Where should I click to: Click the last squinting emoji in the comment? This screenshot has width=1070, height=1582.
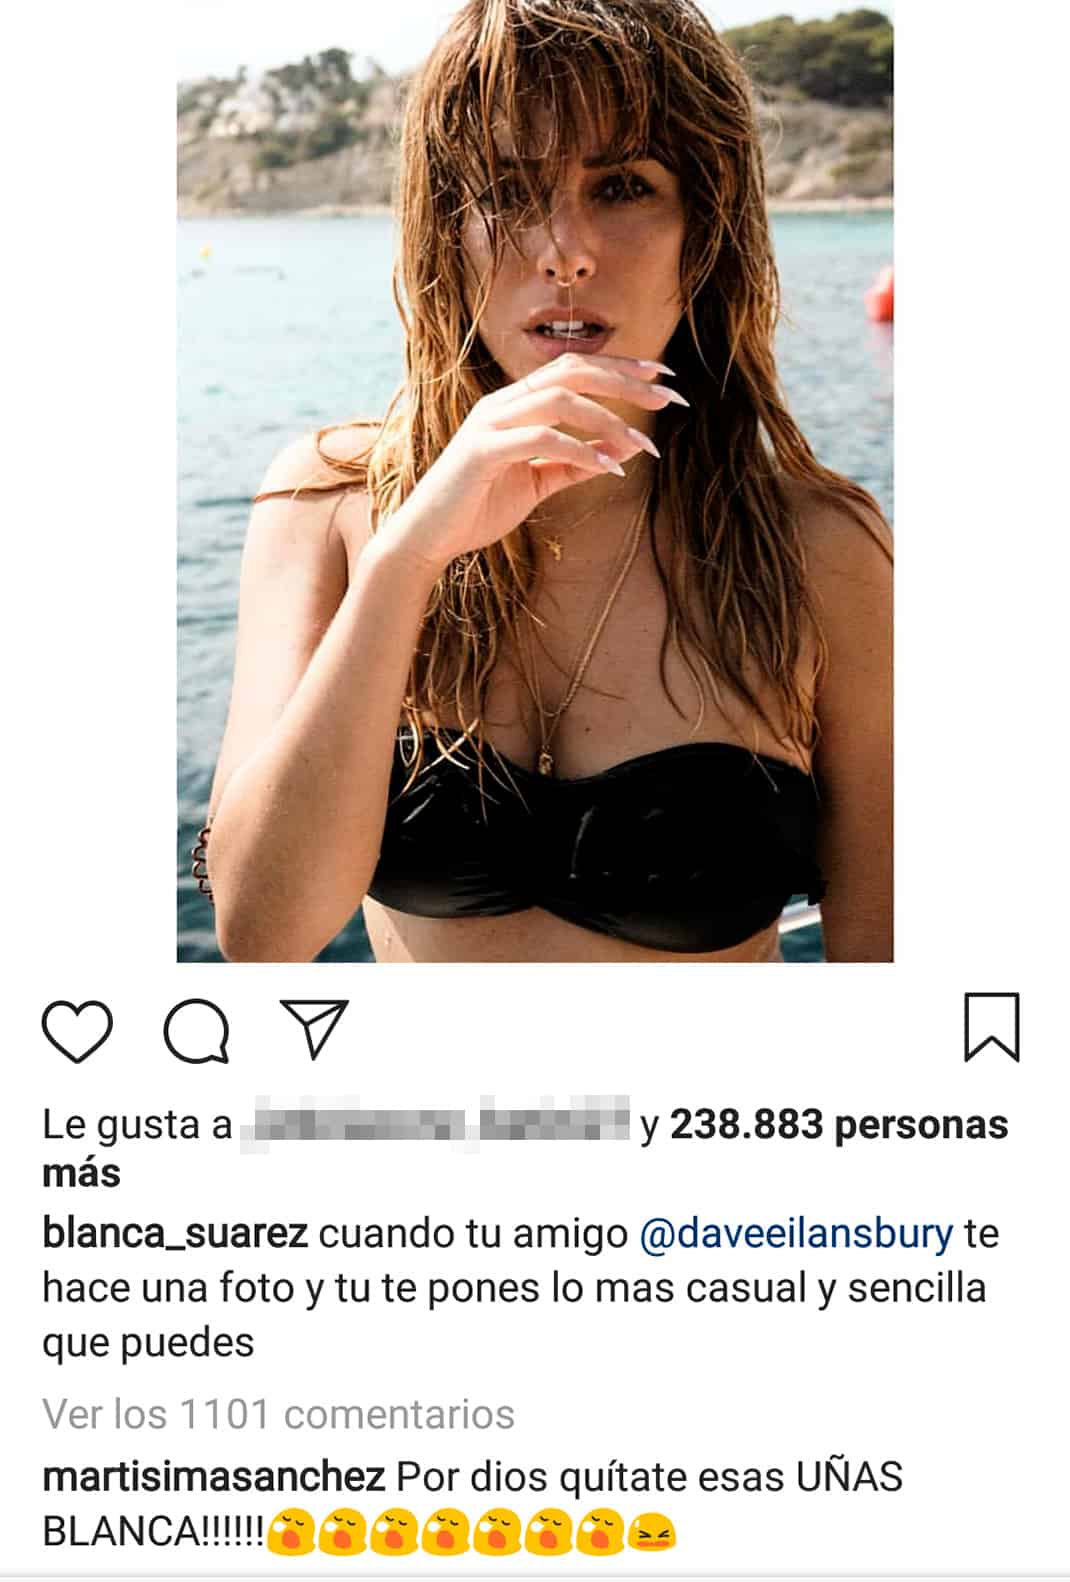(x=654, y=1532)
